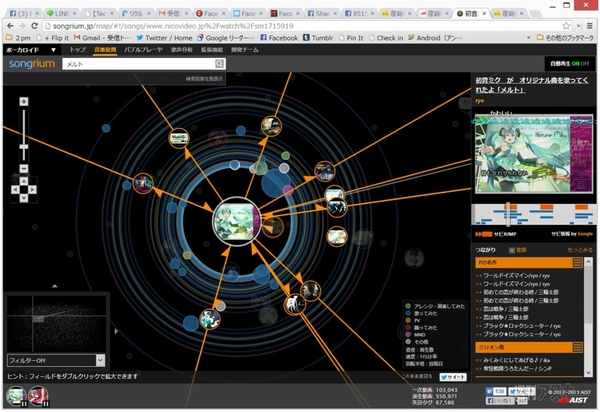Click the ryo author link

point(479,101)
